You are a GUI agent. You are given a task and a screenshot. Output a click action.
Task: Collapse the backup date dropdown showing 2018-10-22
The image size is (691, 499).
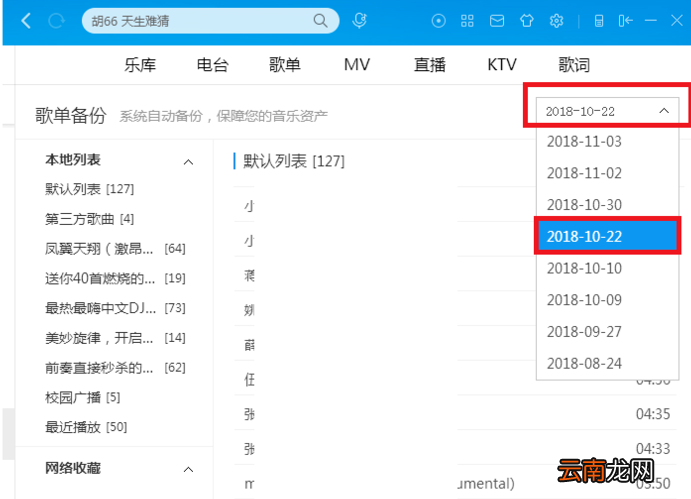(x=607, y=111)
